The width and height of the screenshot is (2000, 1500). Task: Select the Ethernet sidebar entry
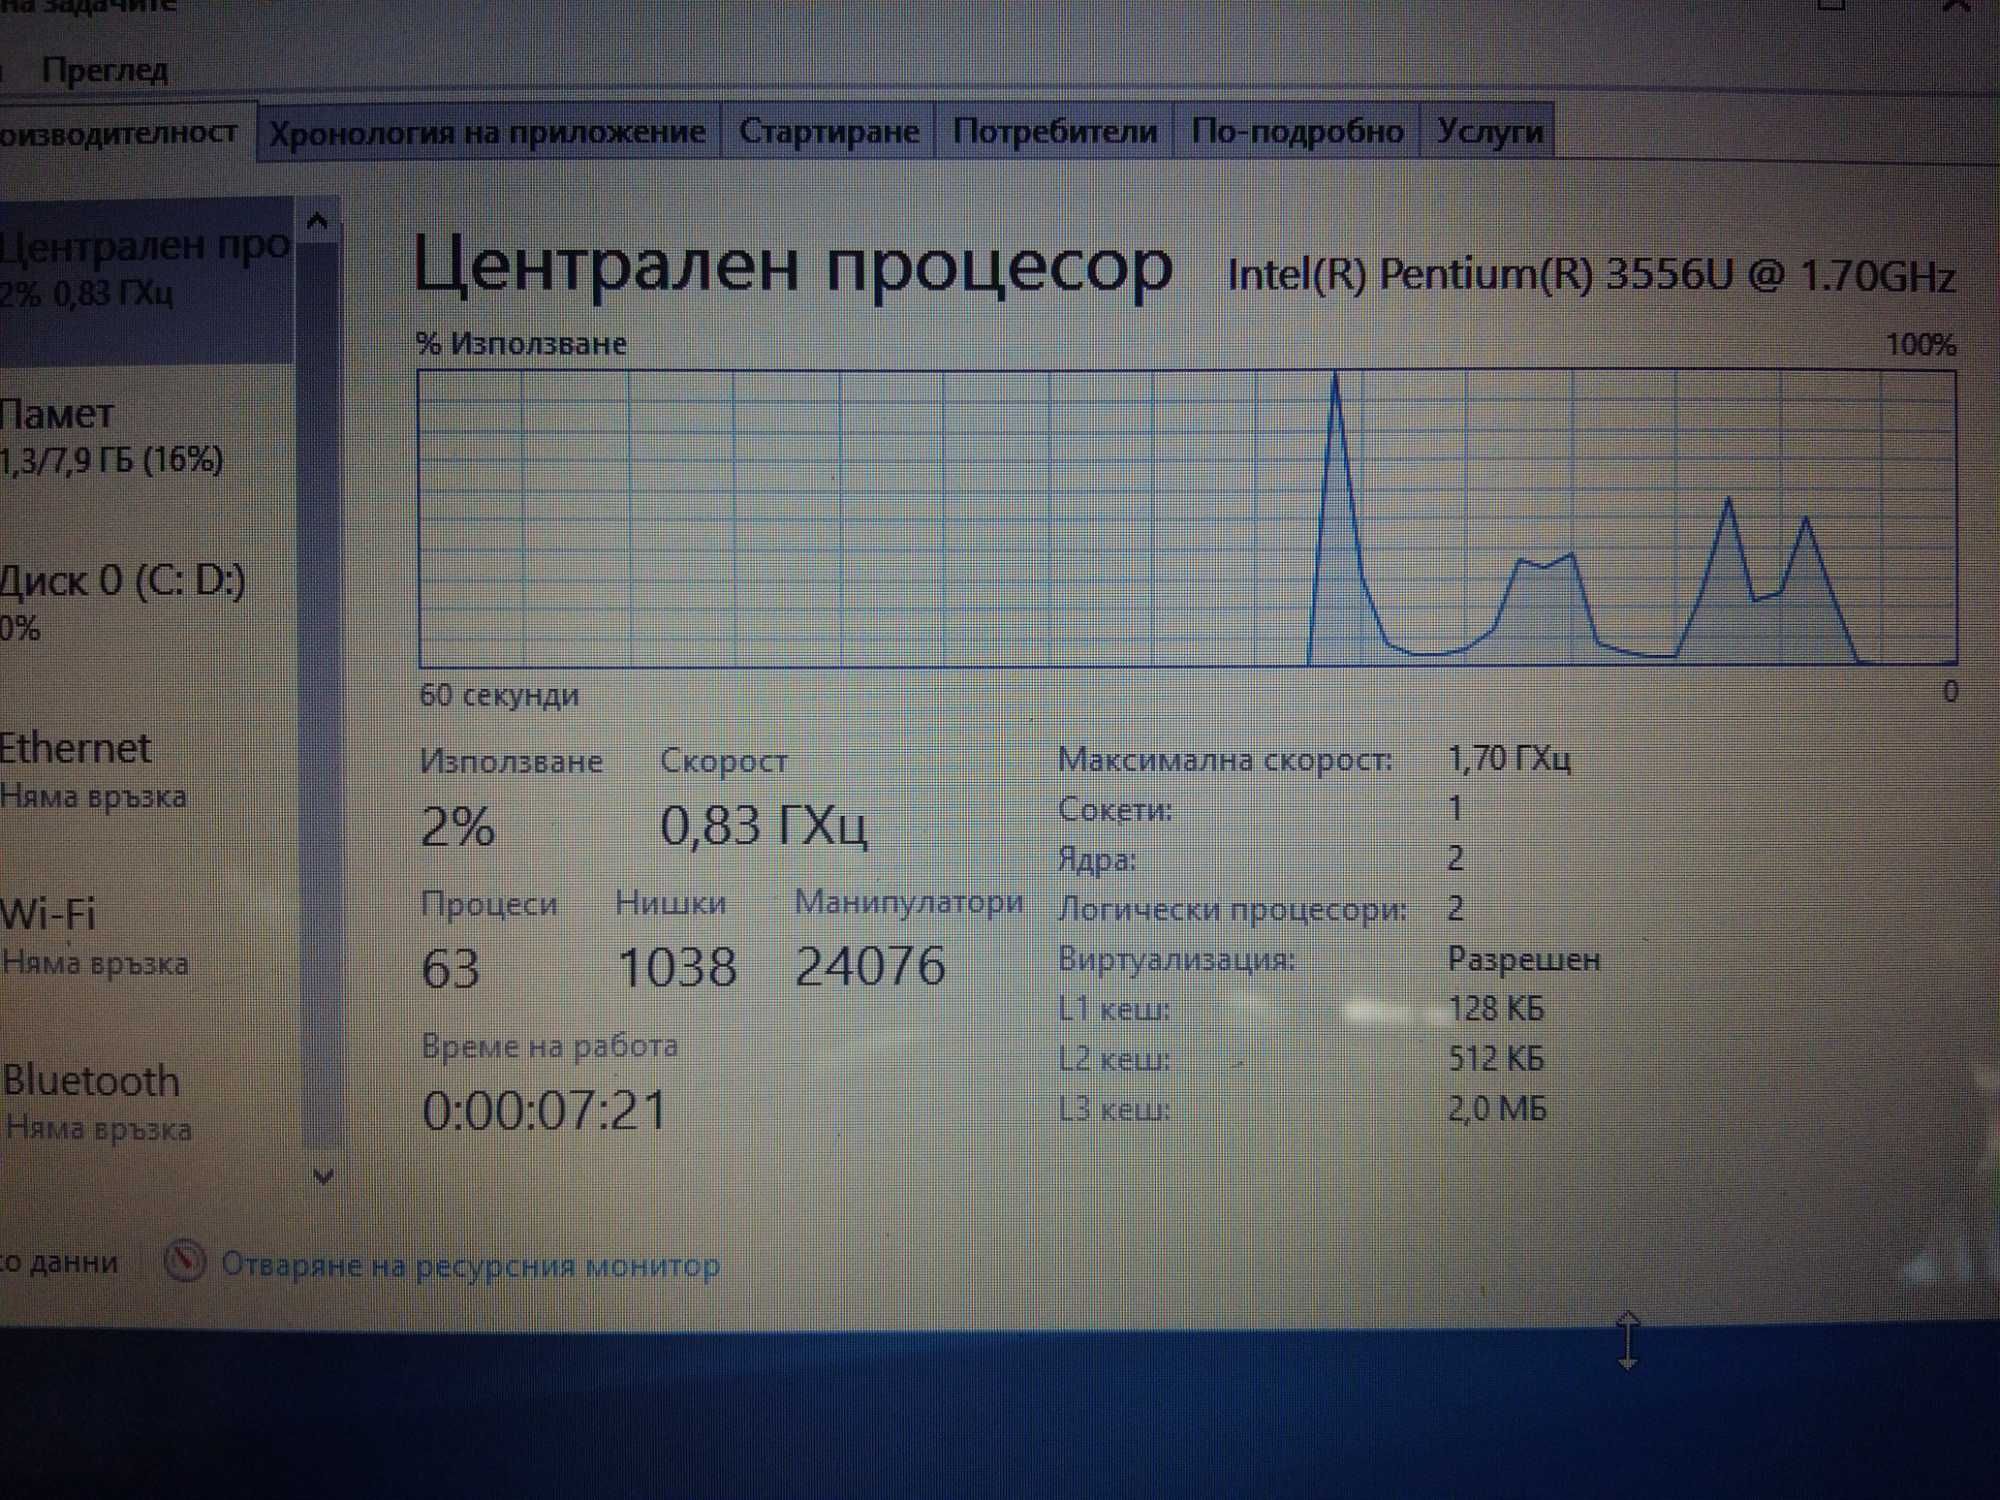pyautogui.click(x=146, y=772)
